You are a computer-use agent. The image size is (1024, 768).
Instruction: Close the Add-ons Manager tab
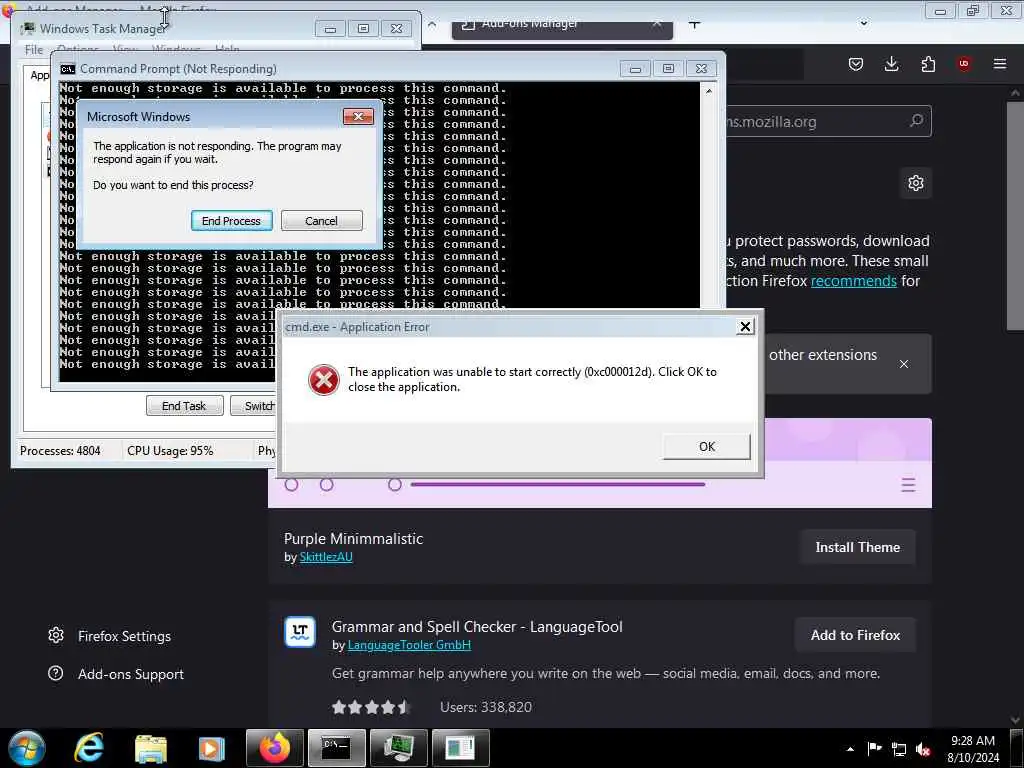tap(657, 25)
